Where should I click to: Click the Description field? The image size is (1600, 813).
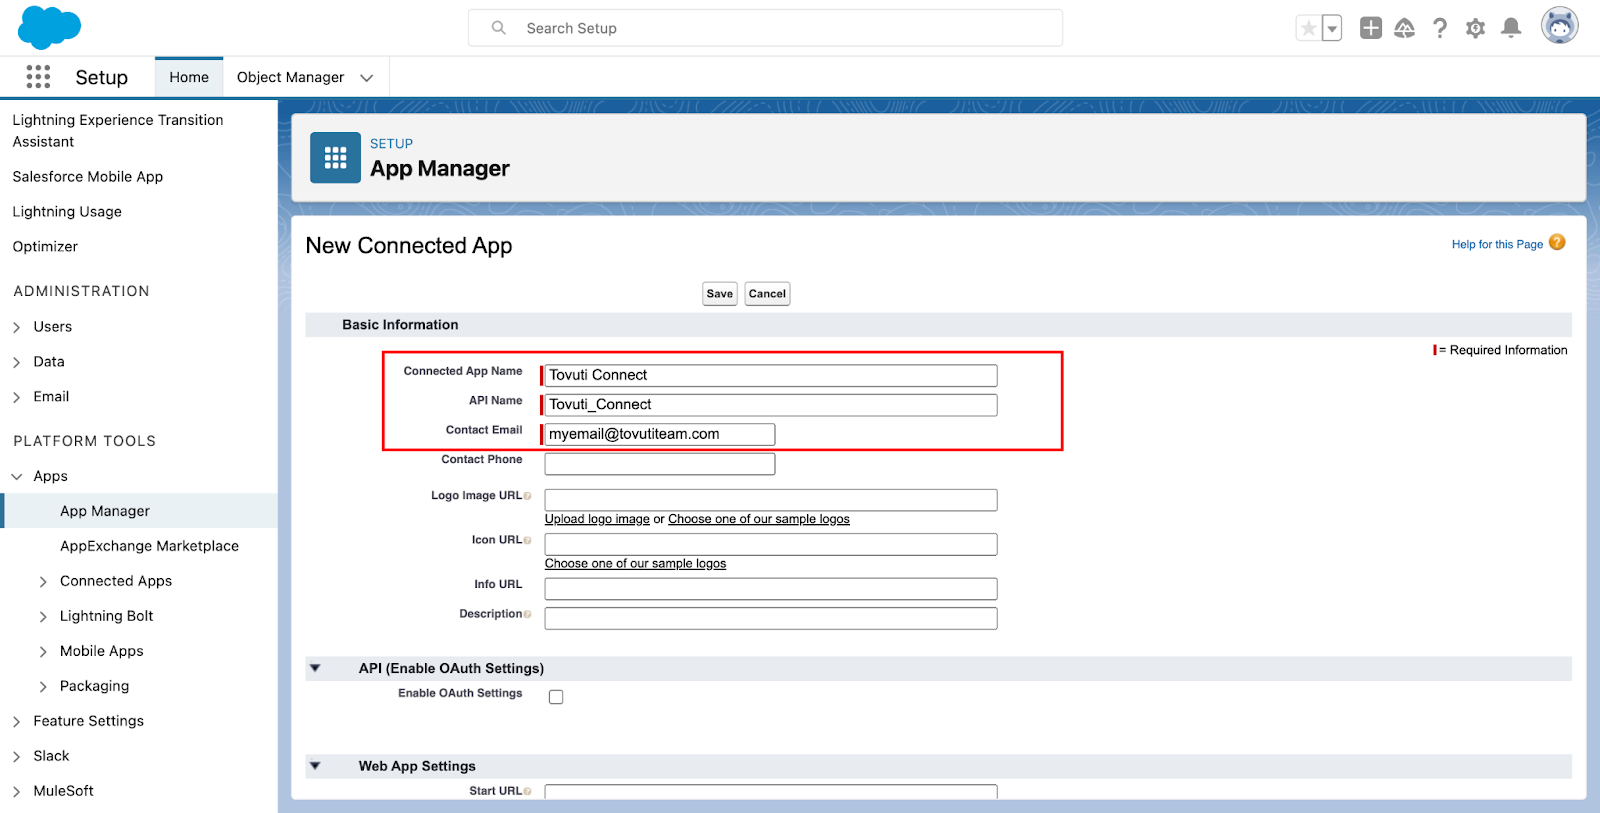(771, 618)
